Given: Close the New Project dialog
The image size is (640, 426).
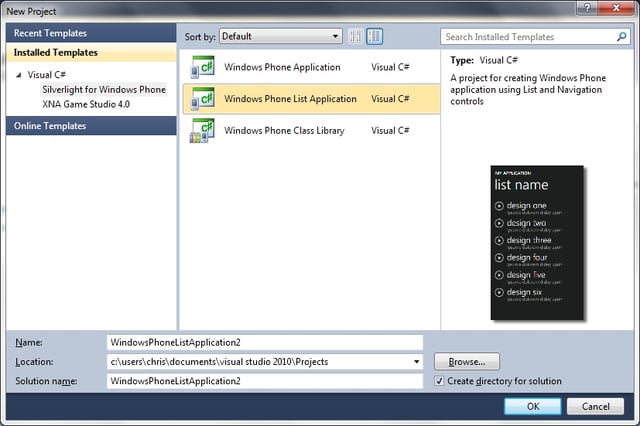Looking at the screenshot, I should (616, 7).
